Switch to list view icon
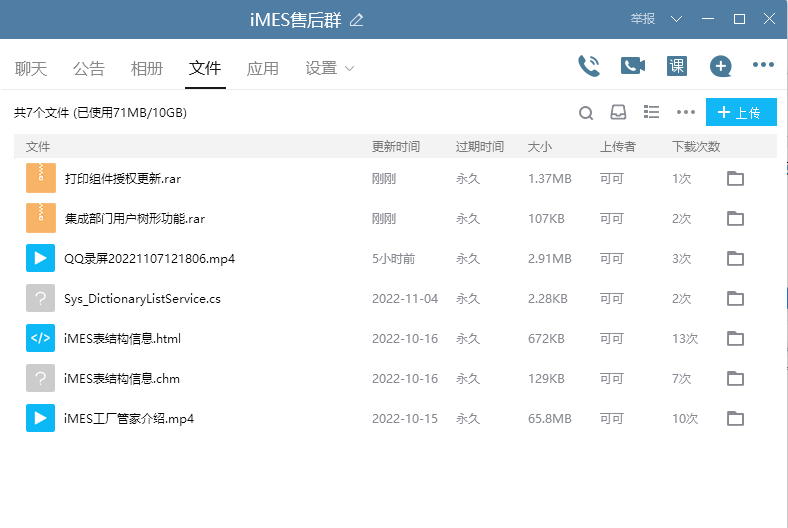The image size is (788, 528). pyautogui.click(x=651, y=112)
